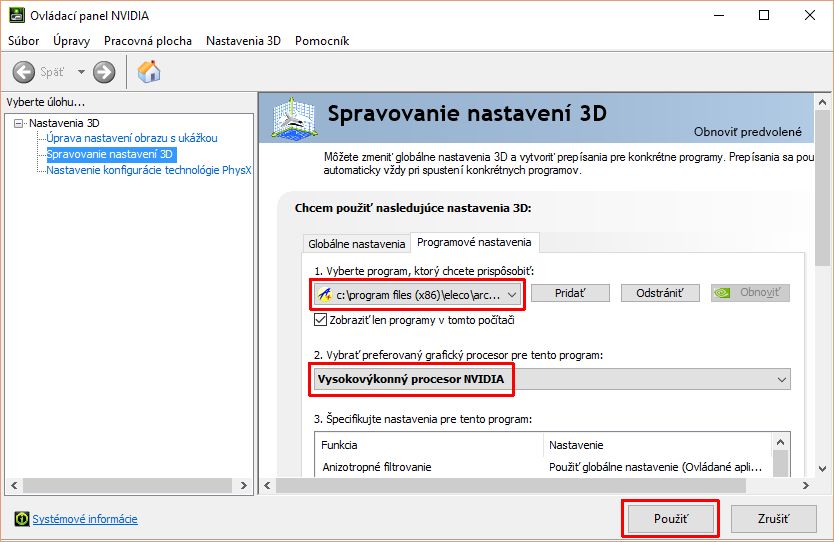Click the Obnoviť button with NVIDIA logo
Image resolution: width=834 pixels, height=542 pixels.
pyautogui.click(x=750, y=293)
